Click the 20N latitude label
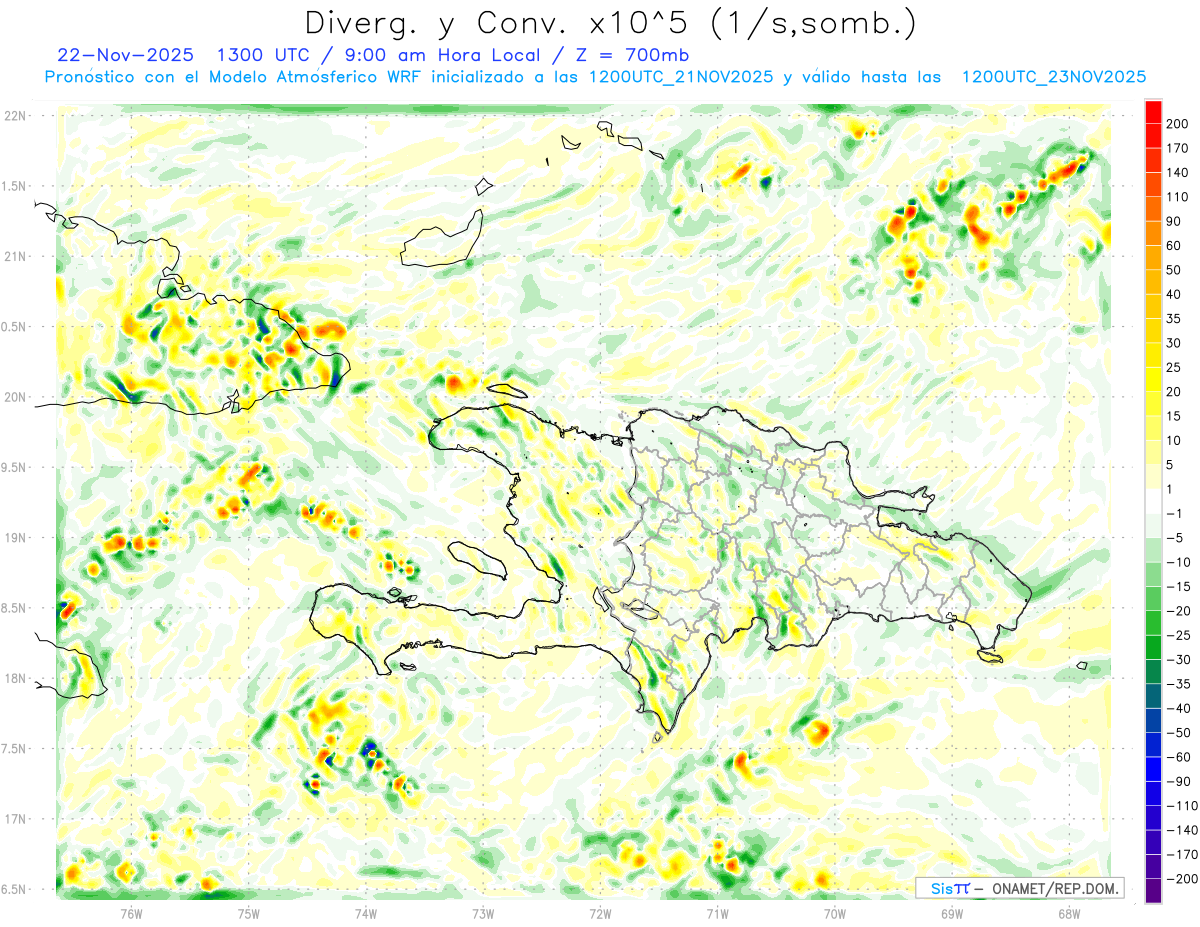This screenshot has width=1200, height=927. click(14, 397)
